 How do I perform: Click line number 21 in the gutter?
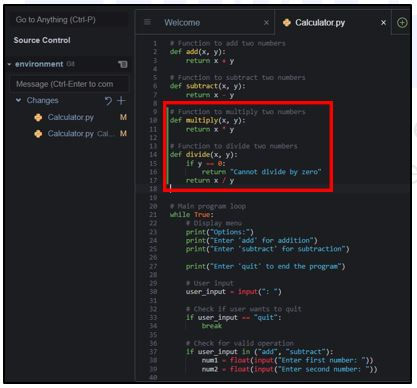pyautogui.click(x=153, y=215)
